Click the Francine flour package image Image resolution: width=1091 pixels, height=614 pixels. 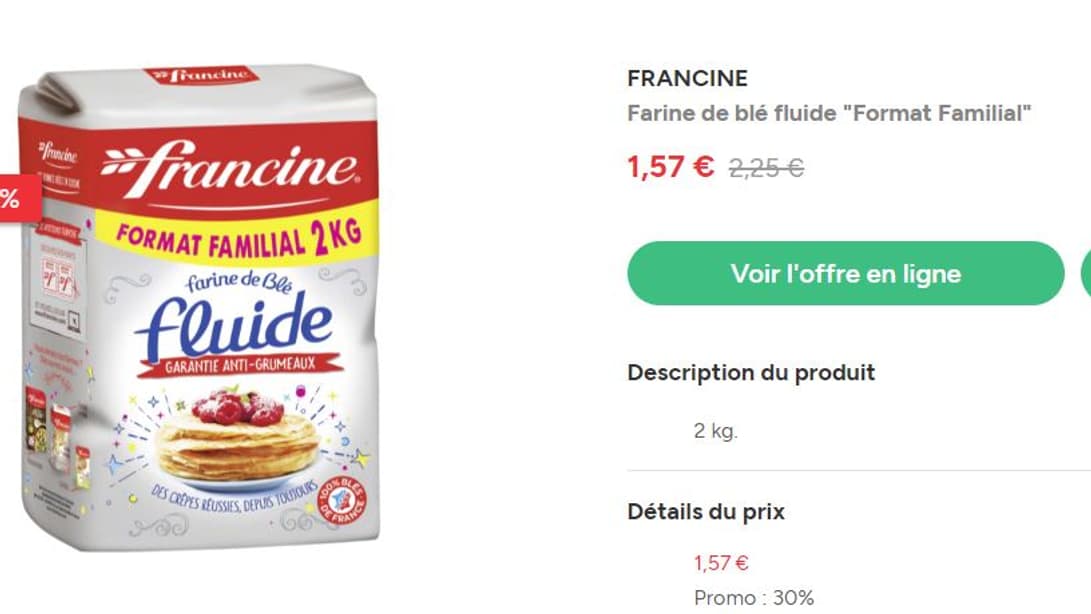(200, 310)
